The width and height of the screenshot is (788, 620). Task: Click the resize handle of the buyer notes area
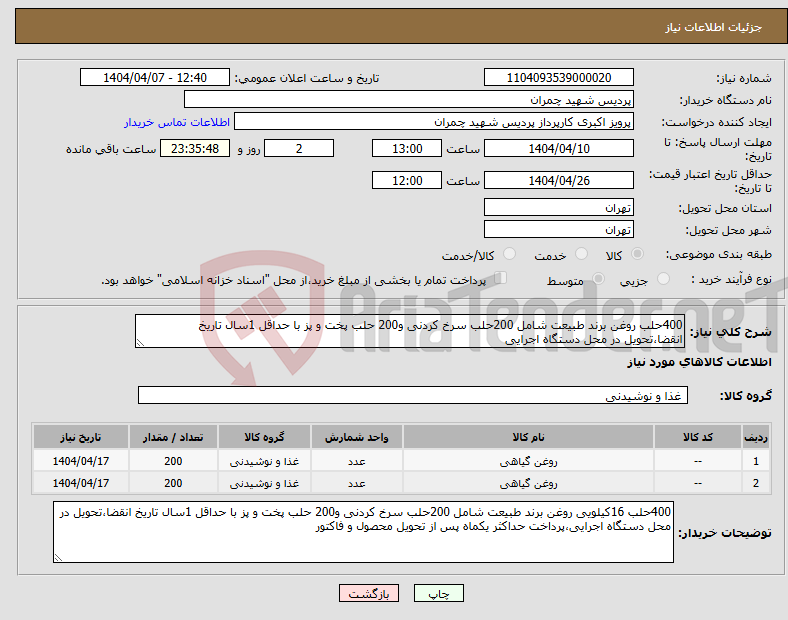58,558
